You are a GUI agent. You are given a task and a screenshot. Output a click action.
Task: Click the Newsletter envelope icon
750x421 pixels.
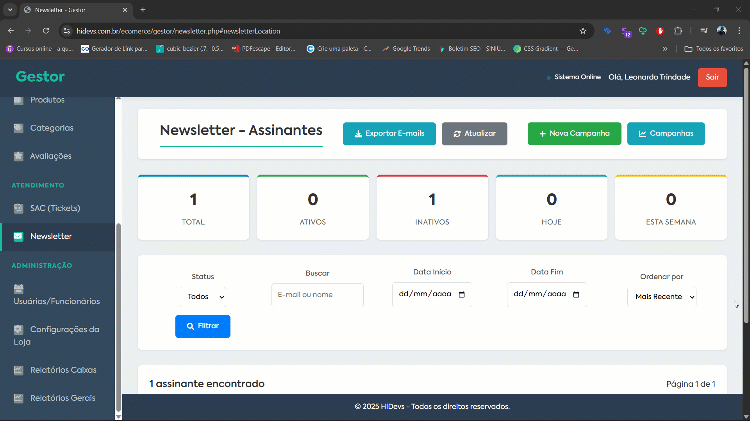tap(18, 236)
